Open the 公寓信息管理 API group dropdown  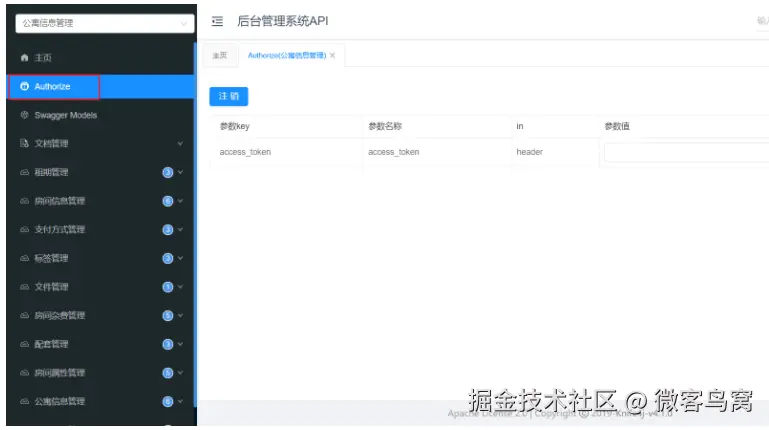104,23
